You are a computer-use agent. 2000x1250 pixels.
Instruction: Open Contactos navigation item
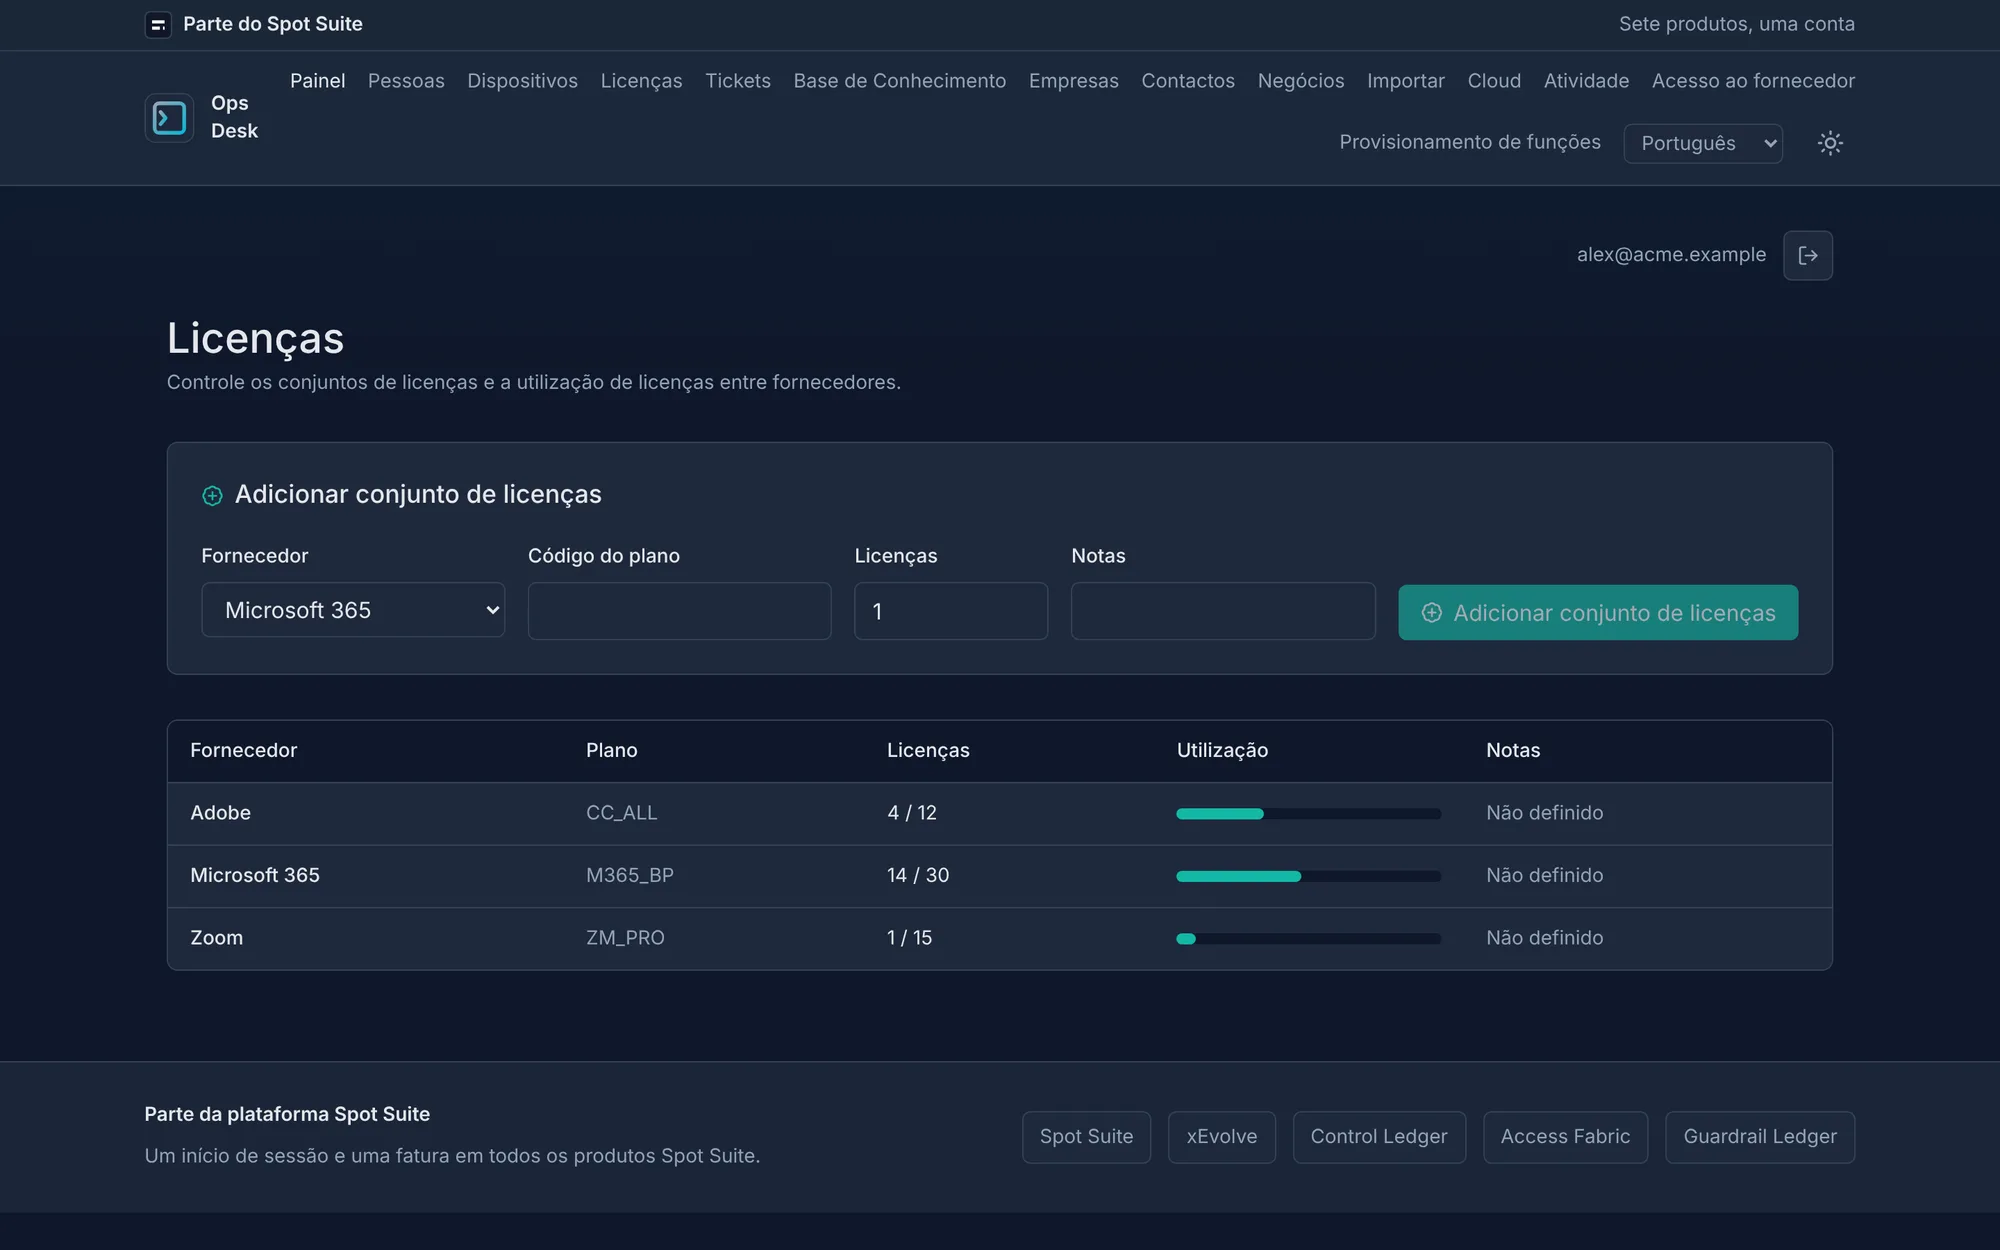point(1188,81)
